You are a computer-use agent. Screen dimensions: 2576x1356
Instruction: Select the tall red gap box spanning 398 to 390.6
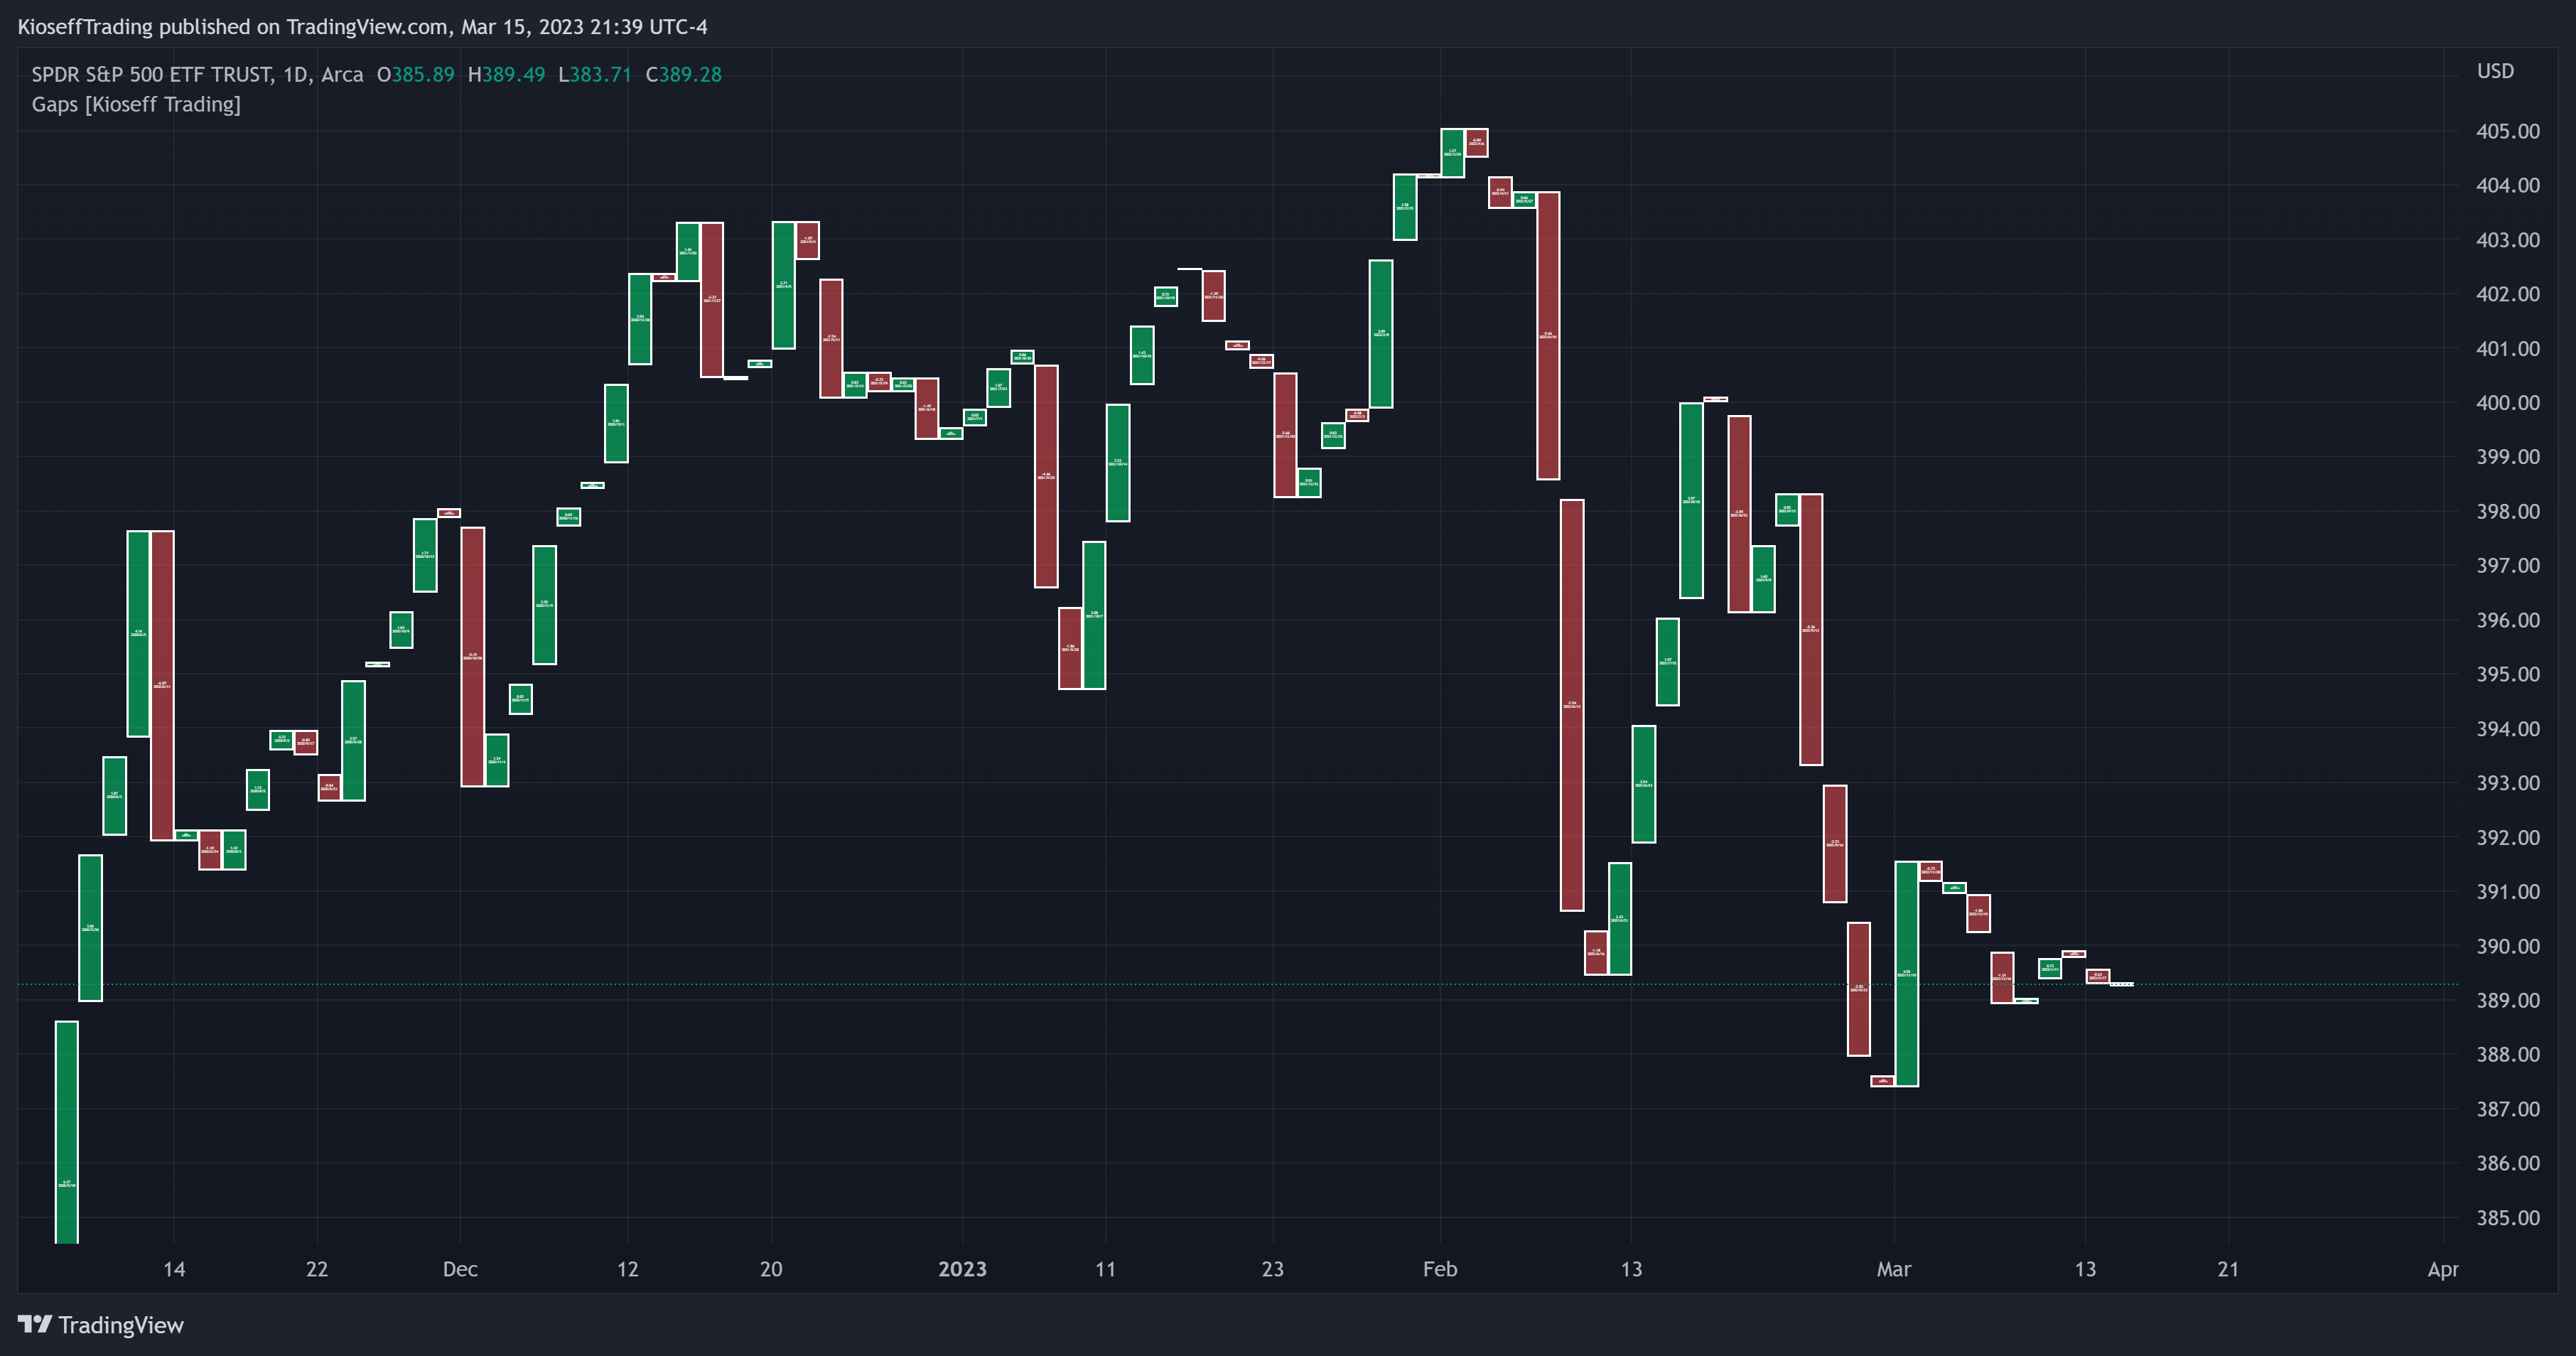point(1572,705)
